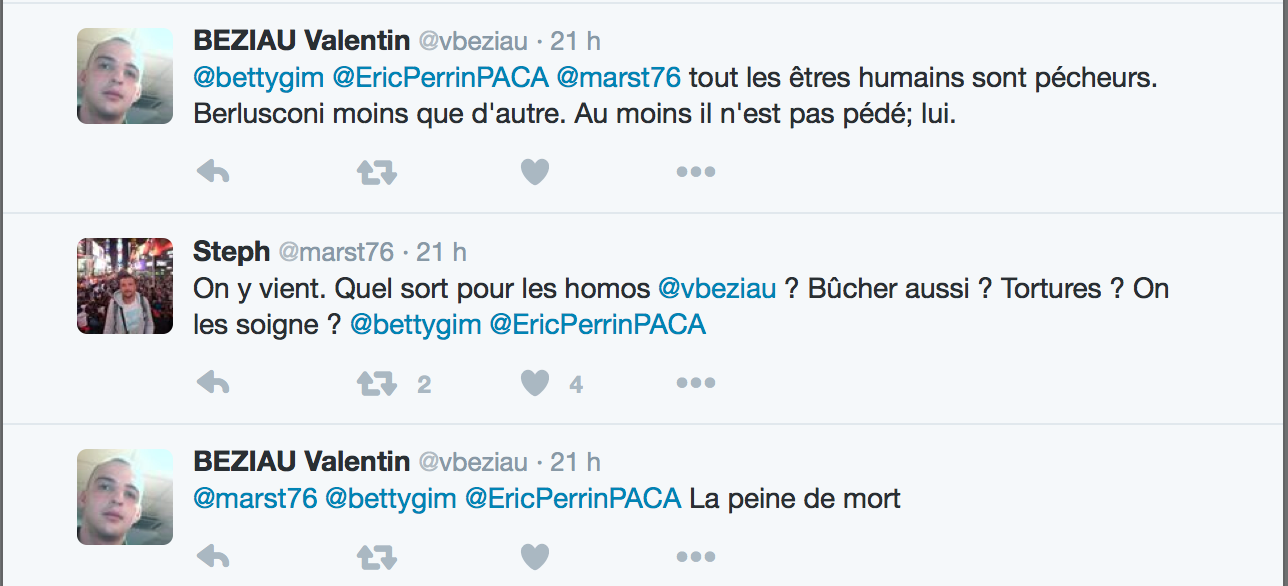Open @vbeziau mention in Steph's tweet

(716, 289)
